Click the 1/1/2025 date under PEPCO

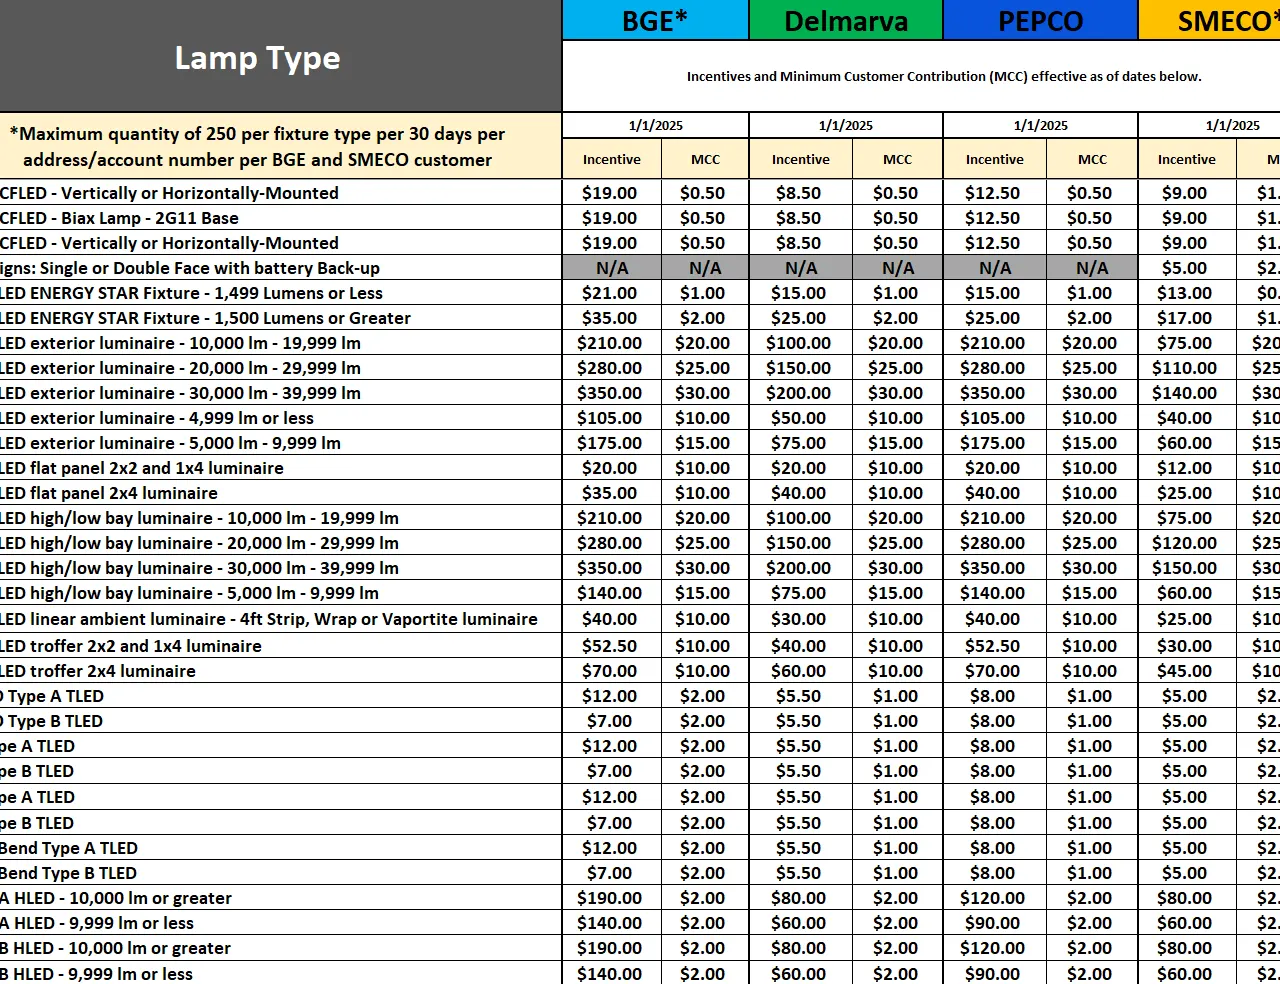1040,125
